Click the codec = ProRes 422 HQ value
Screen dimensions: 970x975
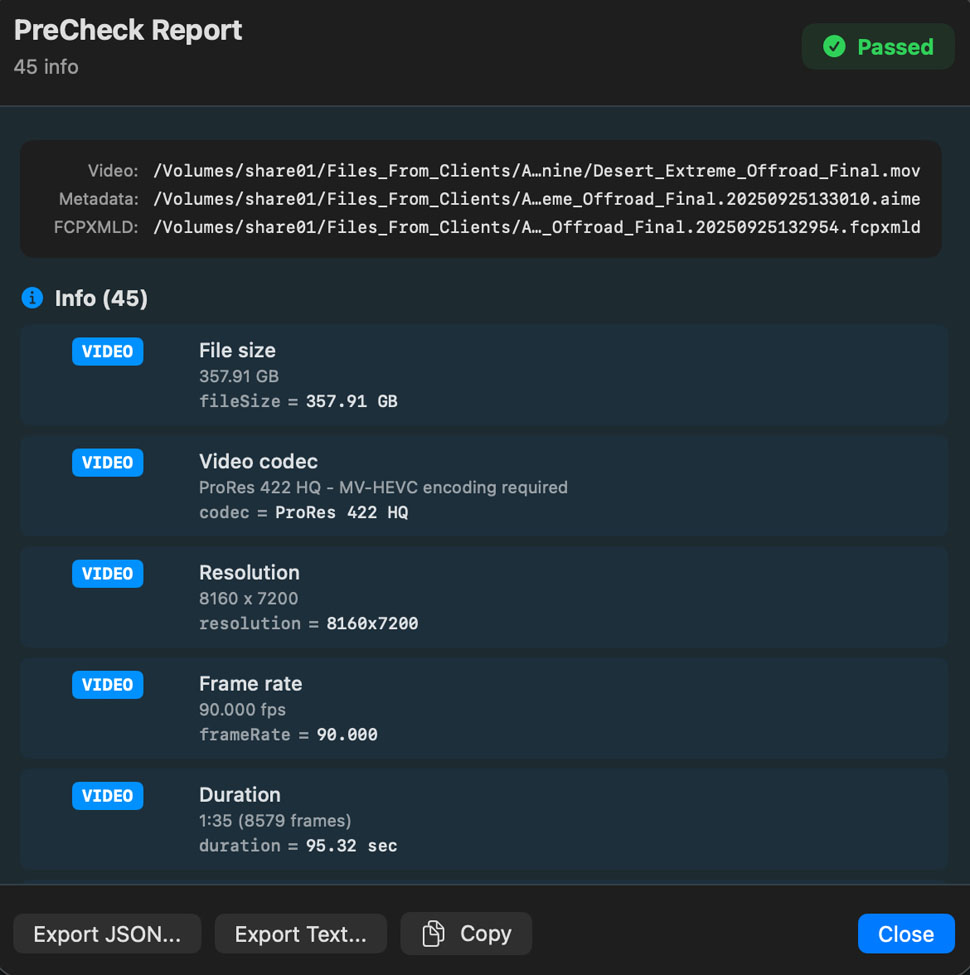pyautogui.click(x=303, y=512)
